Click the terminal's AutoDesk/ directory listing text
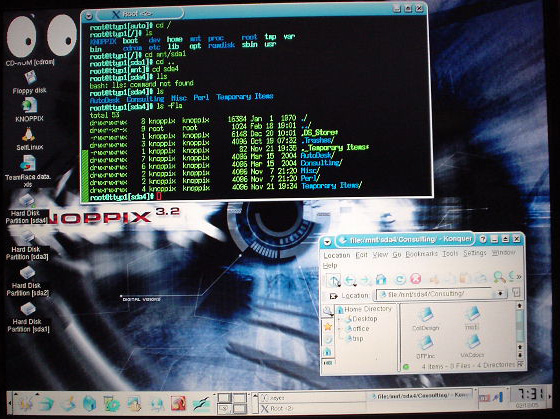560x419 pixels. coord(317,155)
